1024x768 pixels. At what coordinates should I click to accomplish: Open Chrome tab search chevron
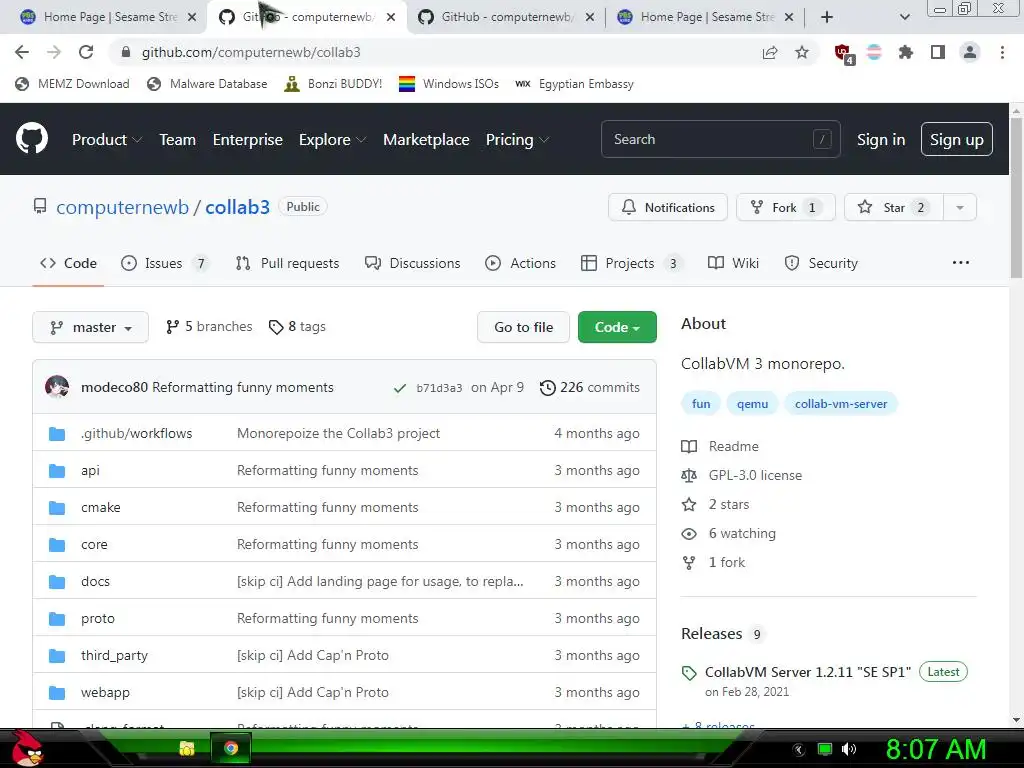904,17
